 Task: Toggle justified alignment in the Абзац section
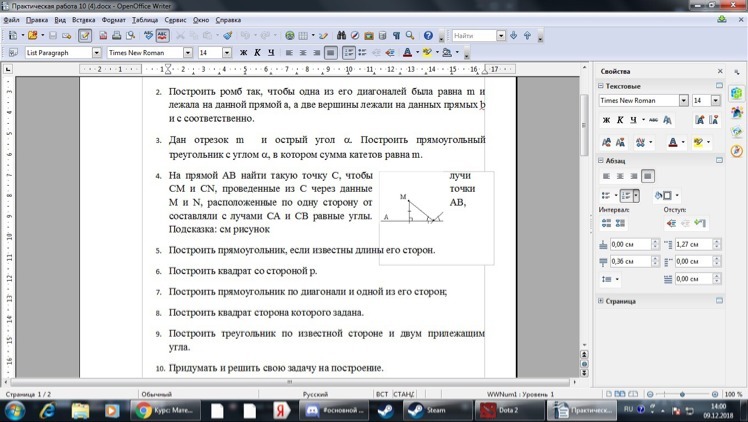tap(648, 176)
